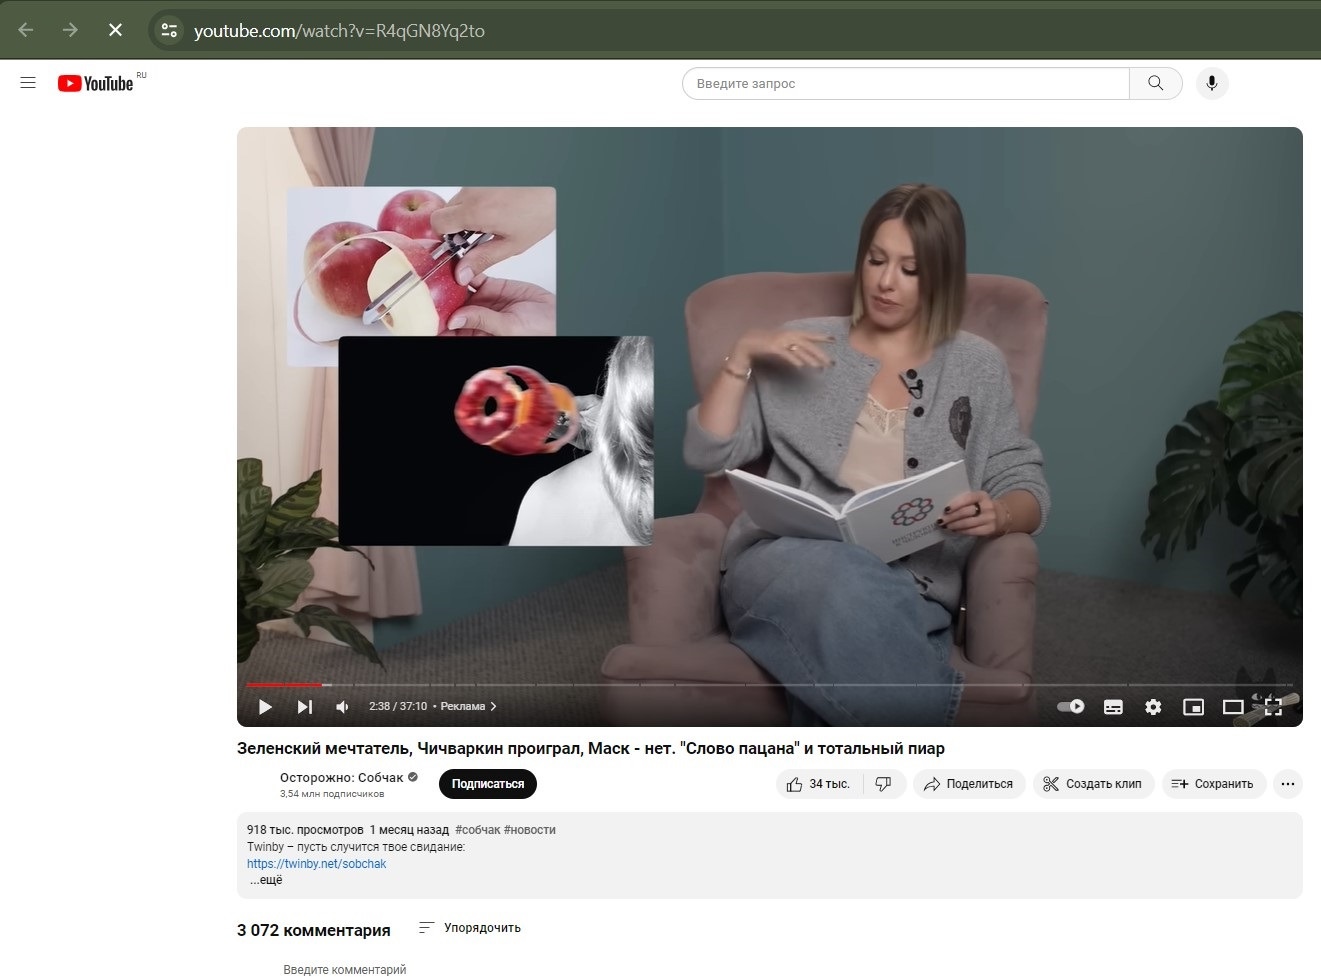Dislike the video
This screenshot has width=1321, height=977.
[883, 784]
